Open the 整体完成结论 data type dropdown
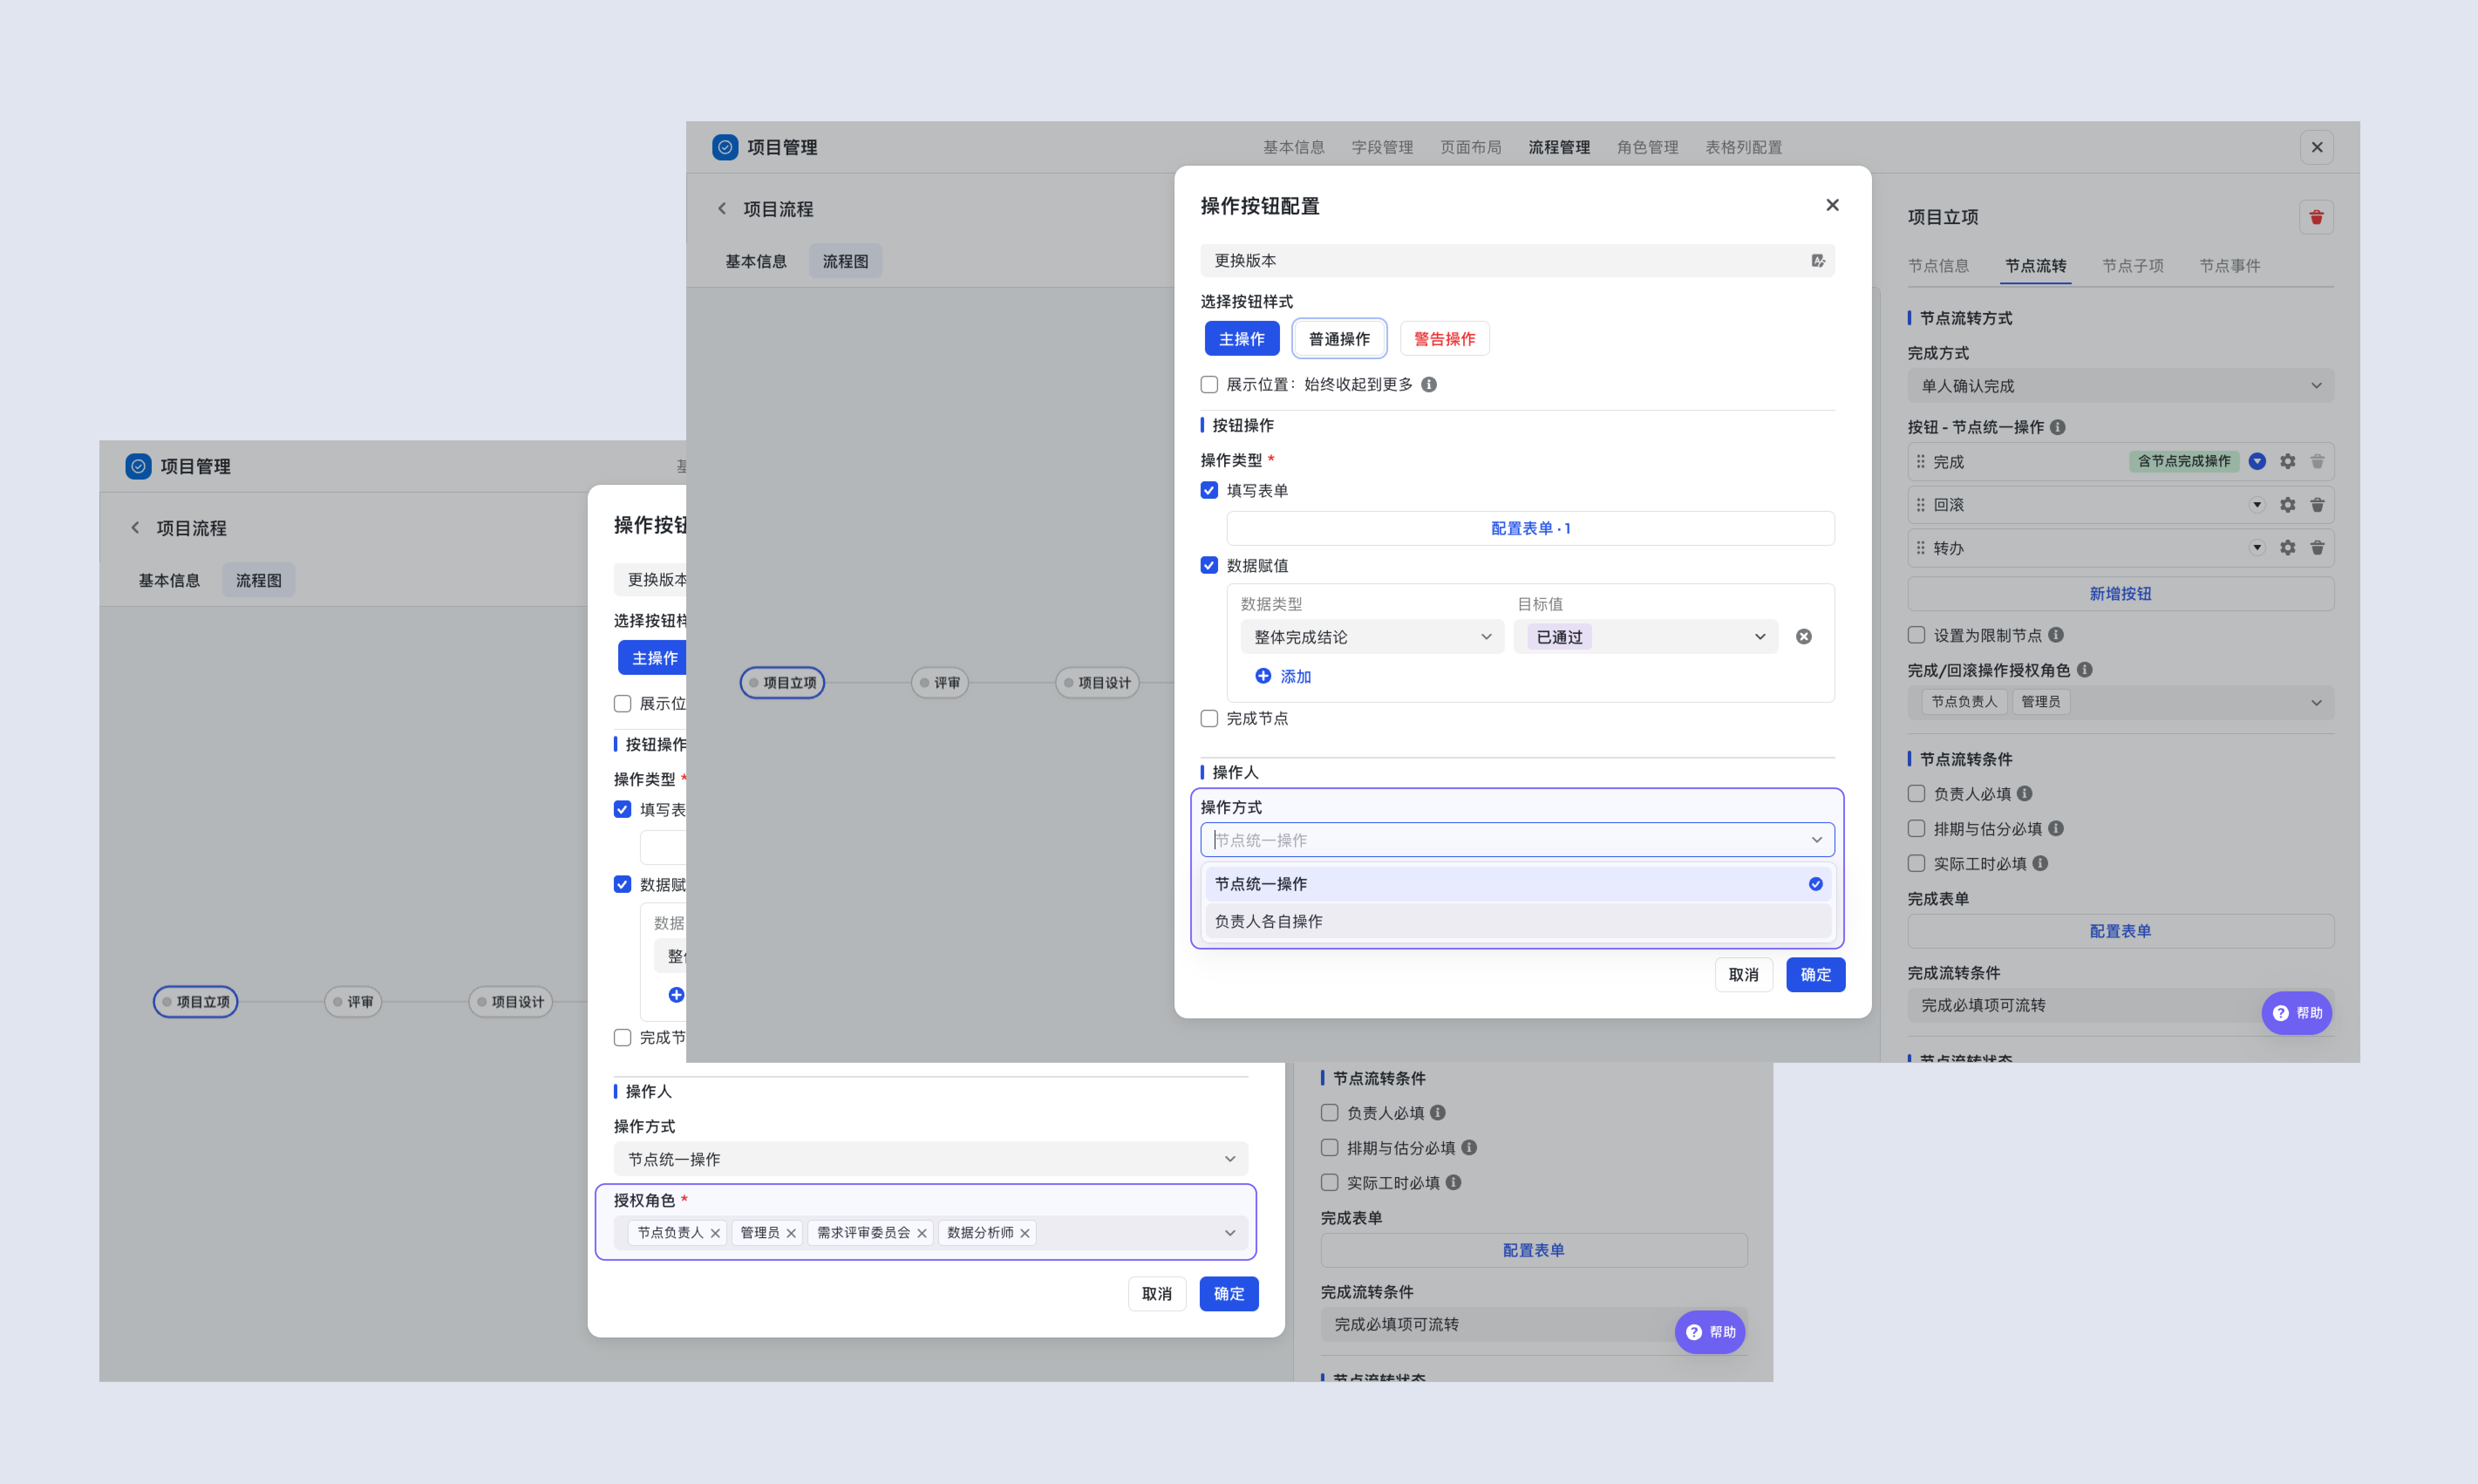Screen dimensions: 2478x1484 pos(1372,637)
